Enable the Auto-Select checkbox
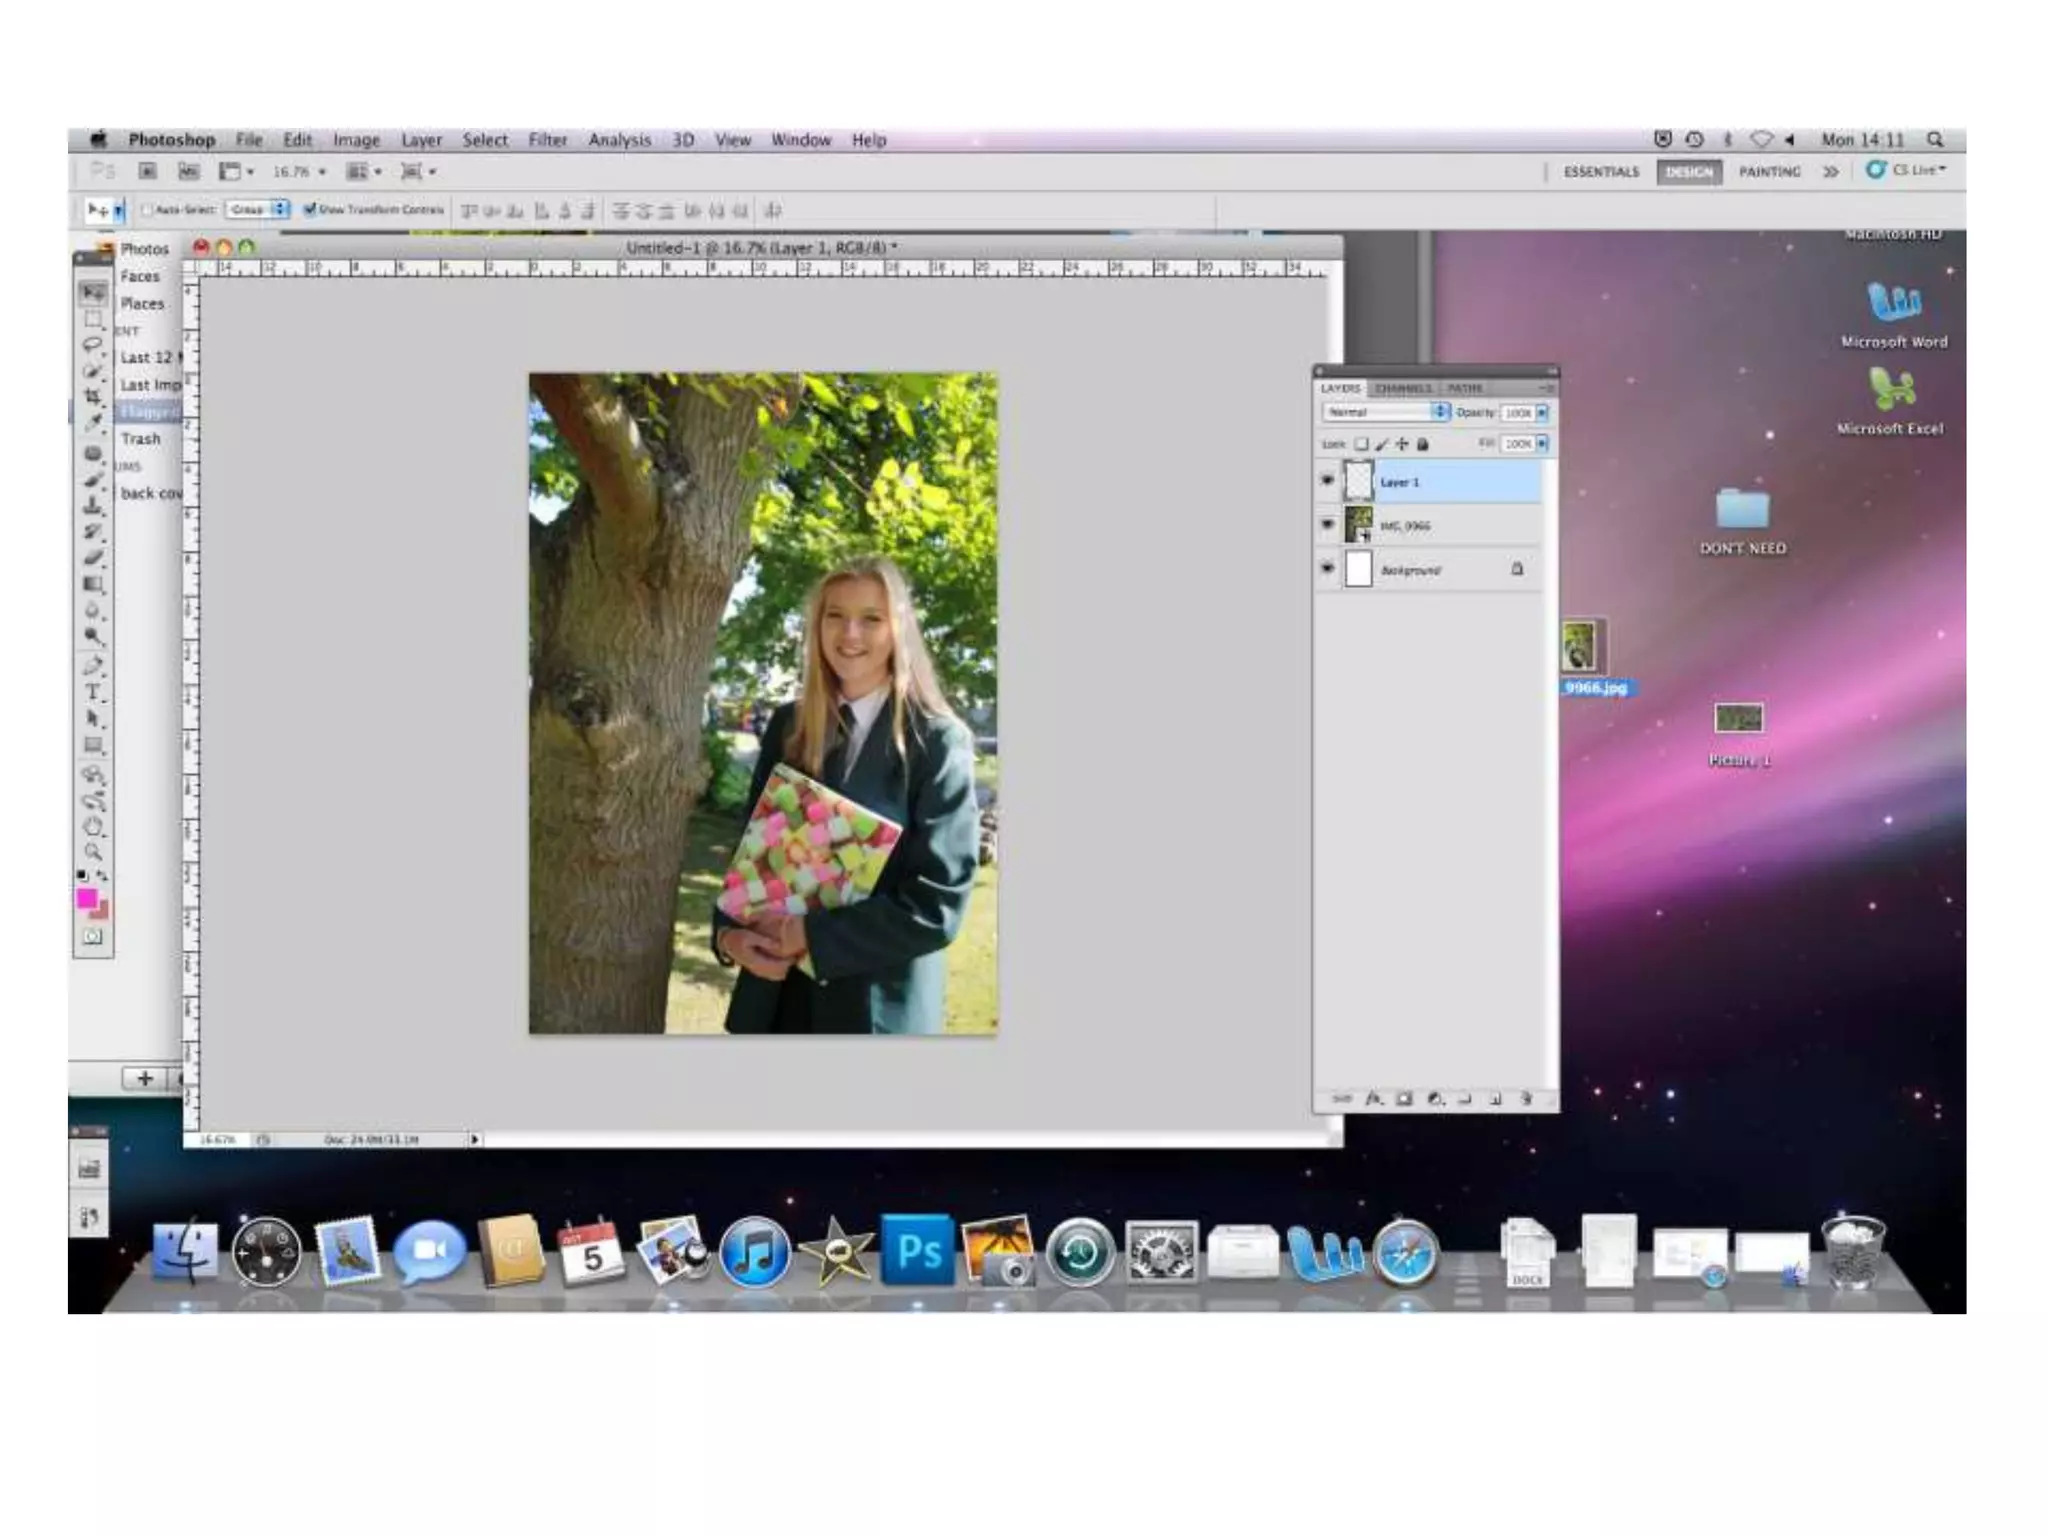2048x1536 pixels. click(147, 210)
